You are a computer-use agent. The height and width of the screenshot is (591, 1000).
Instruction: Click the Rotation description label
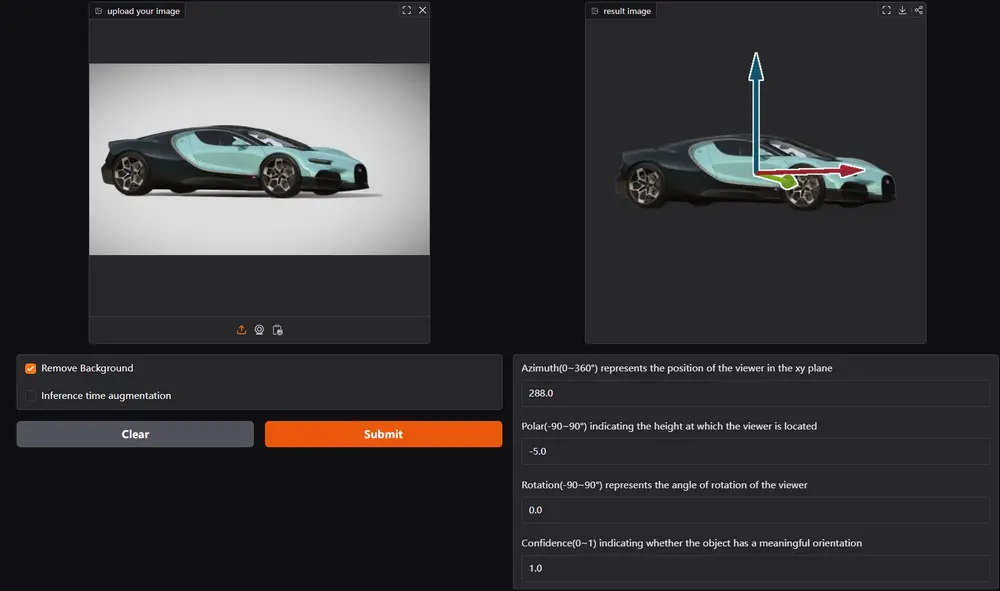point(664,485)
